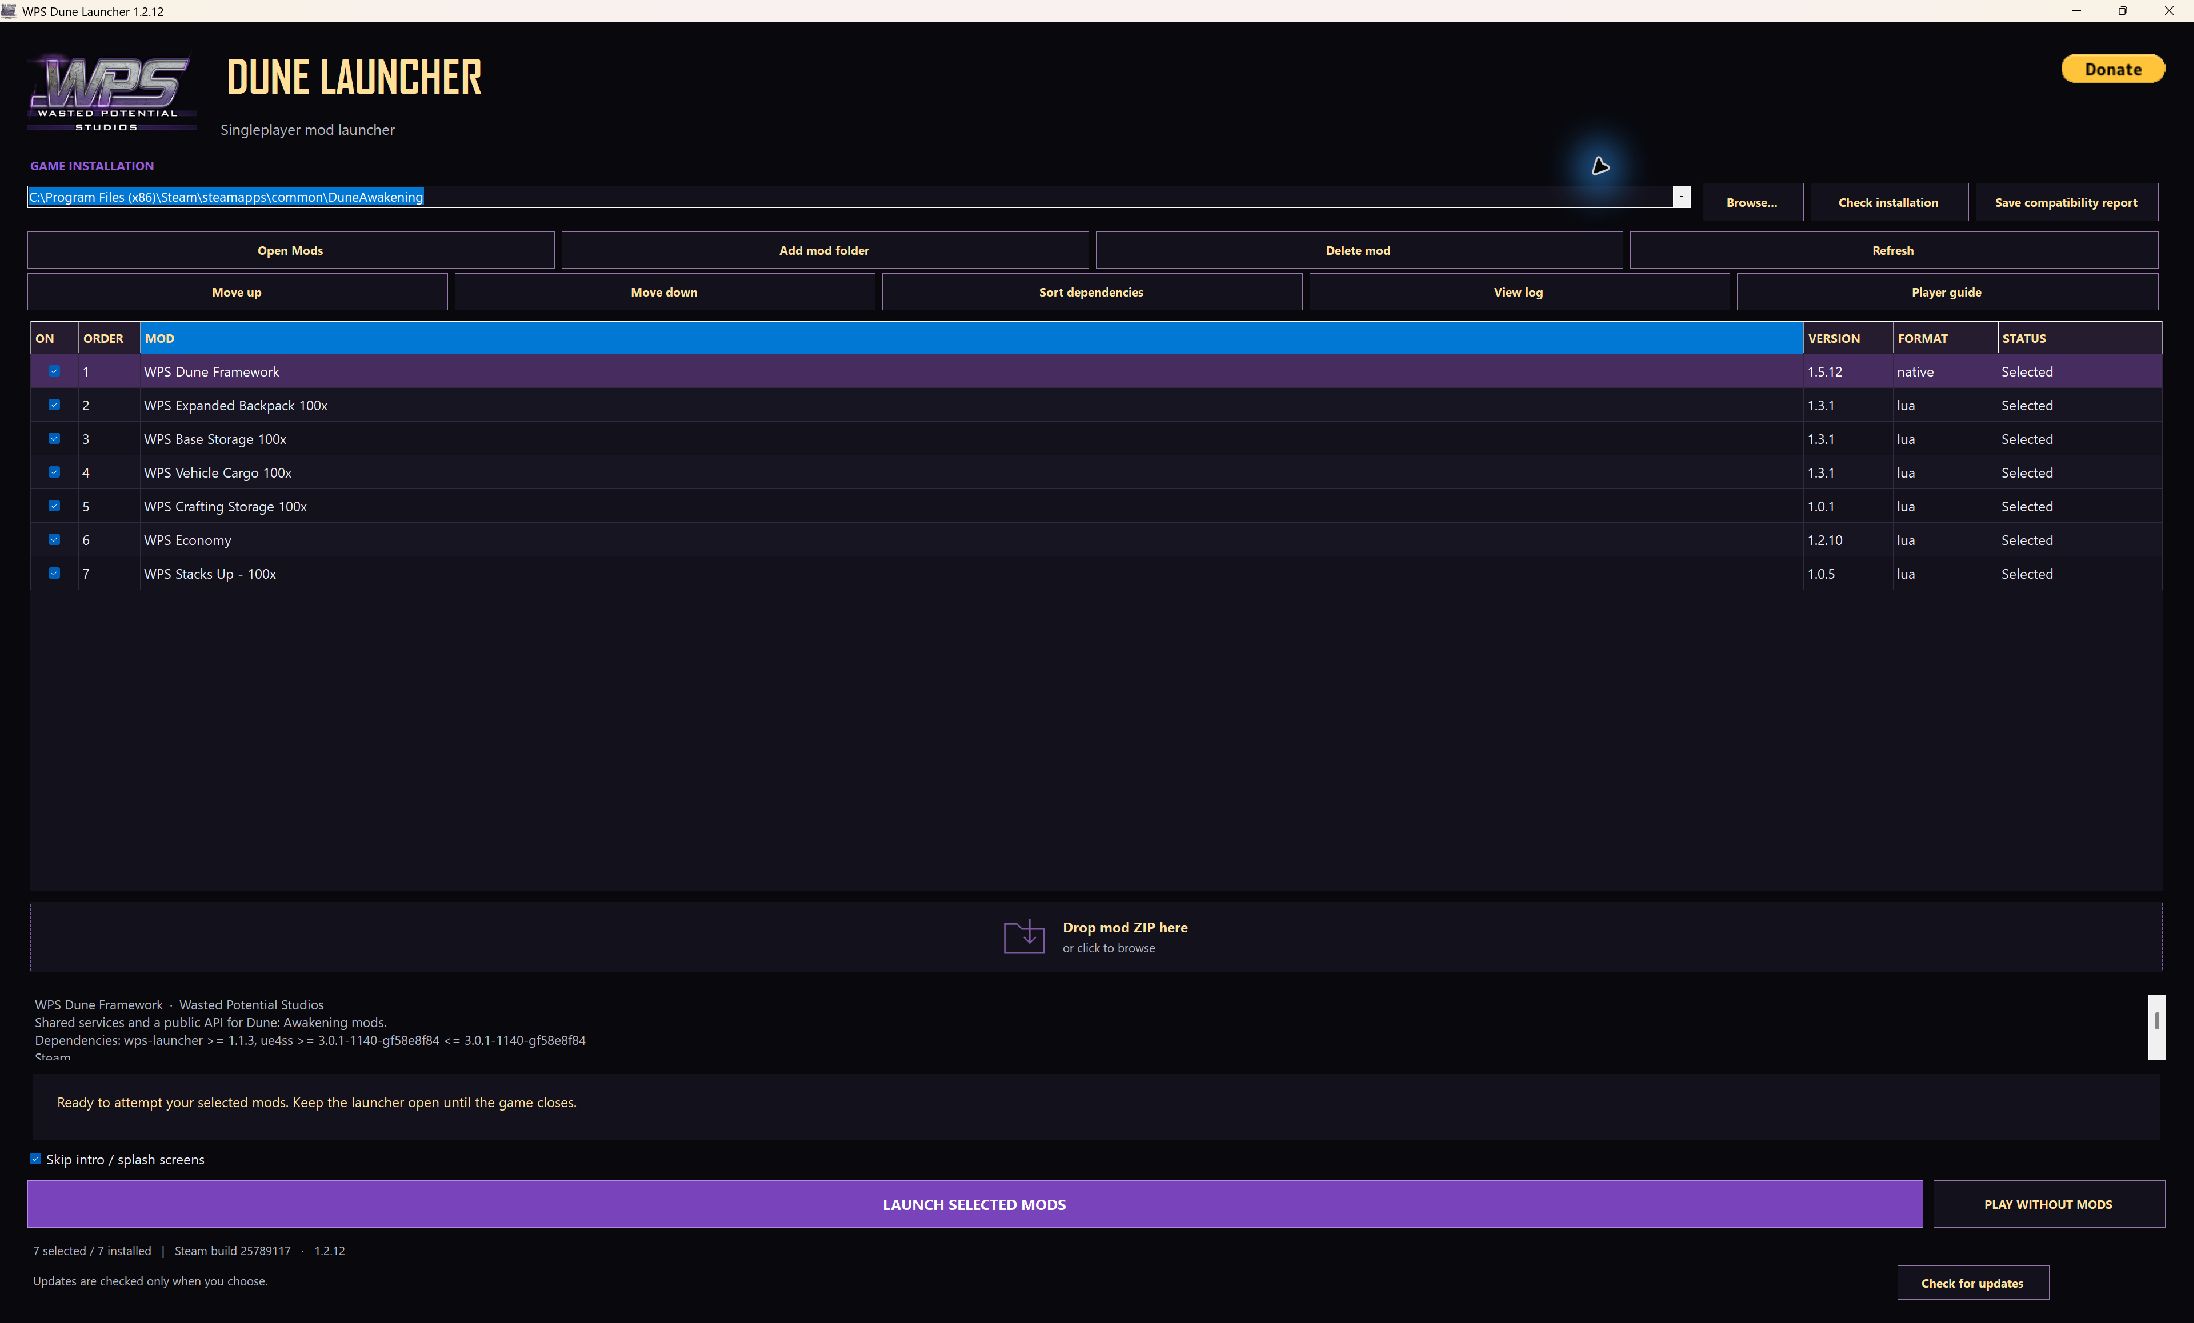The image size is (2194, 1323).
Task: Disable the WPS Base Storage 100x mod
Action: coord(54,439)
